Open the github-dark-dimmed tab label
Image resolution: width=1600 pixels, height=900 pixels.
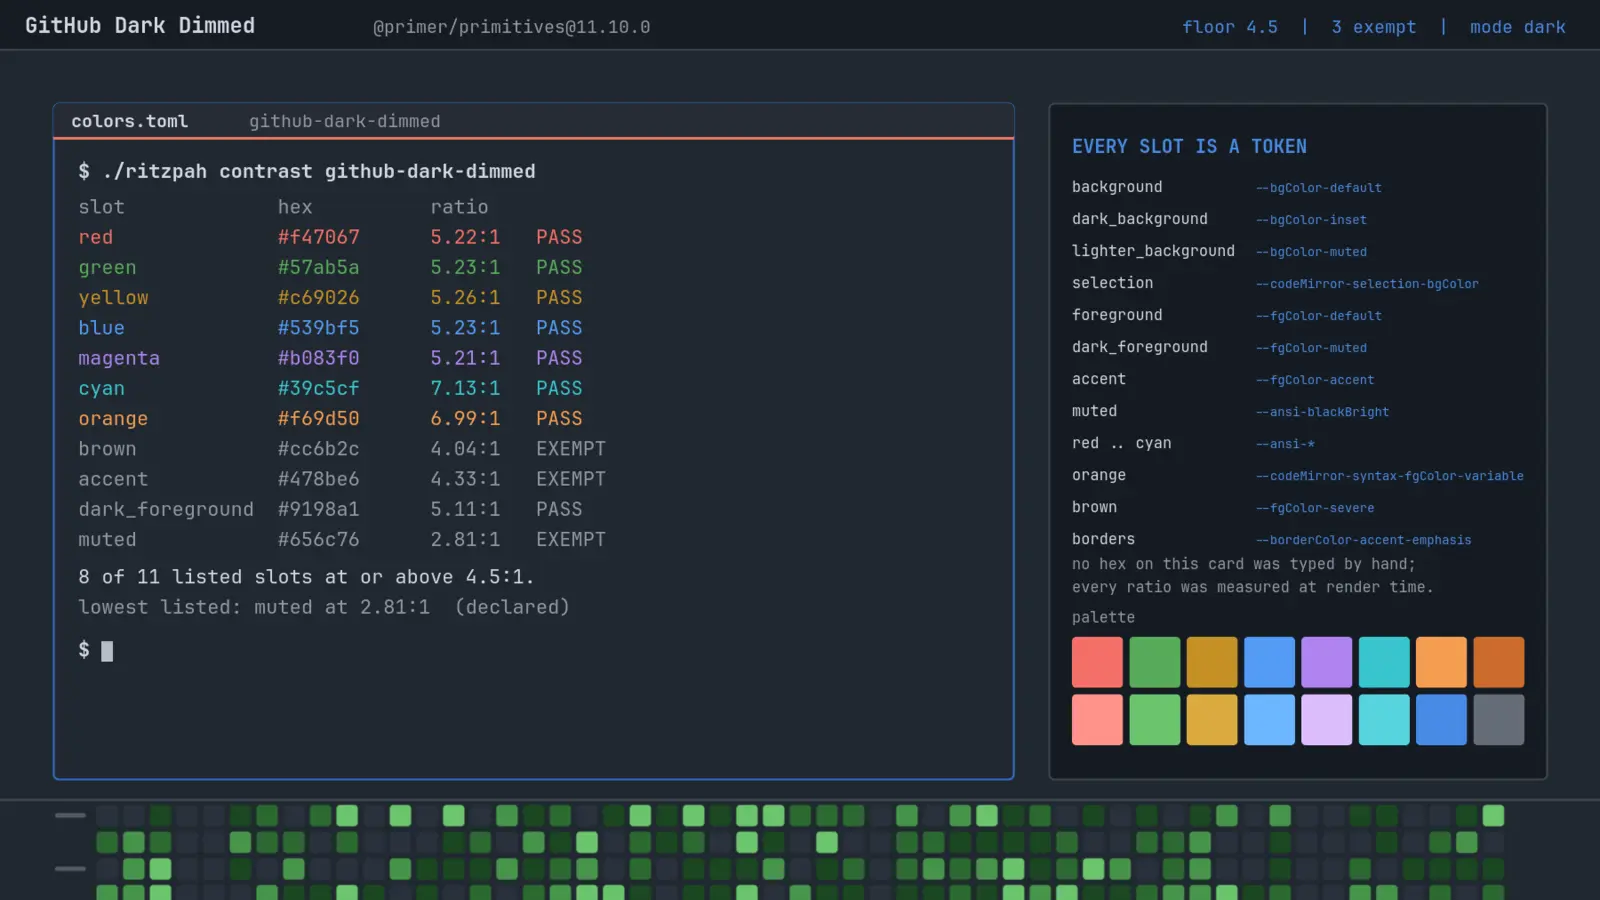345,121
